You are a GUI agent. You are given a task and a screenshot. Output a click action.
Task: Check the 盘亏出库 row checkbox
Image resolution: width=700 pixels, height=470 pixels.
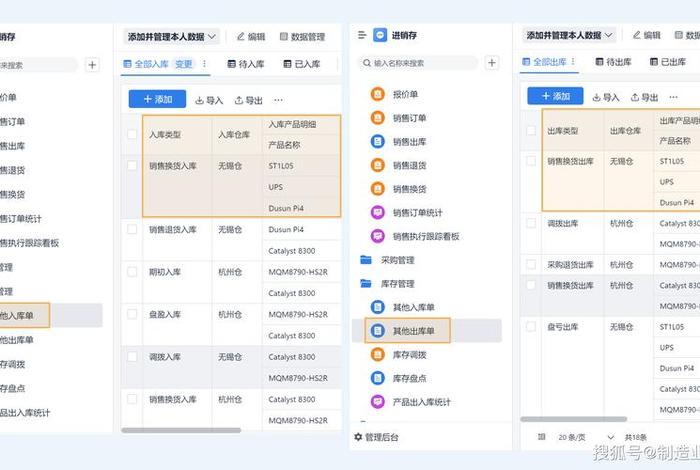pyautogui.click(x=531, y=326)
